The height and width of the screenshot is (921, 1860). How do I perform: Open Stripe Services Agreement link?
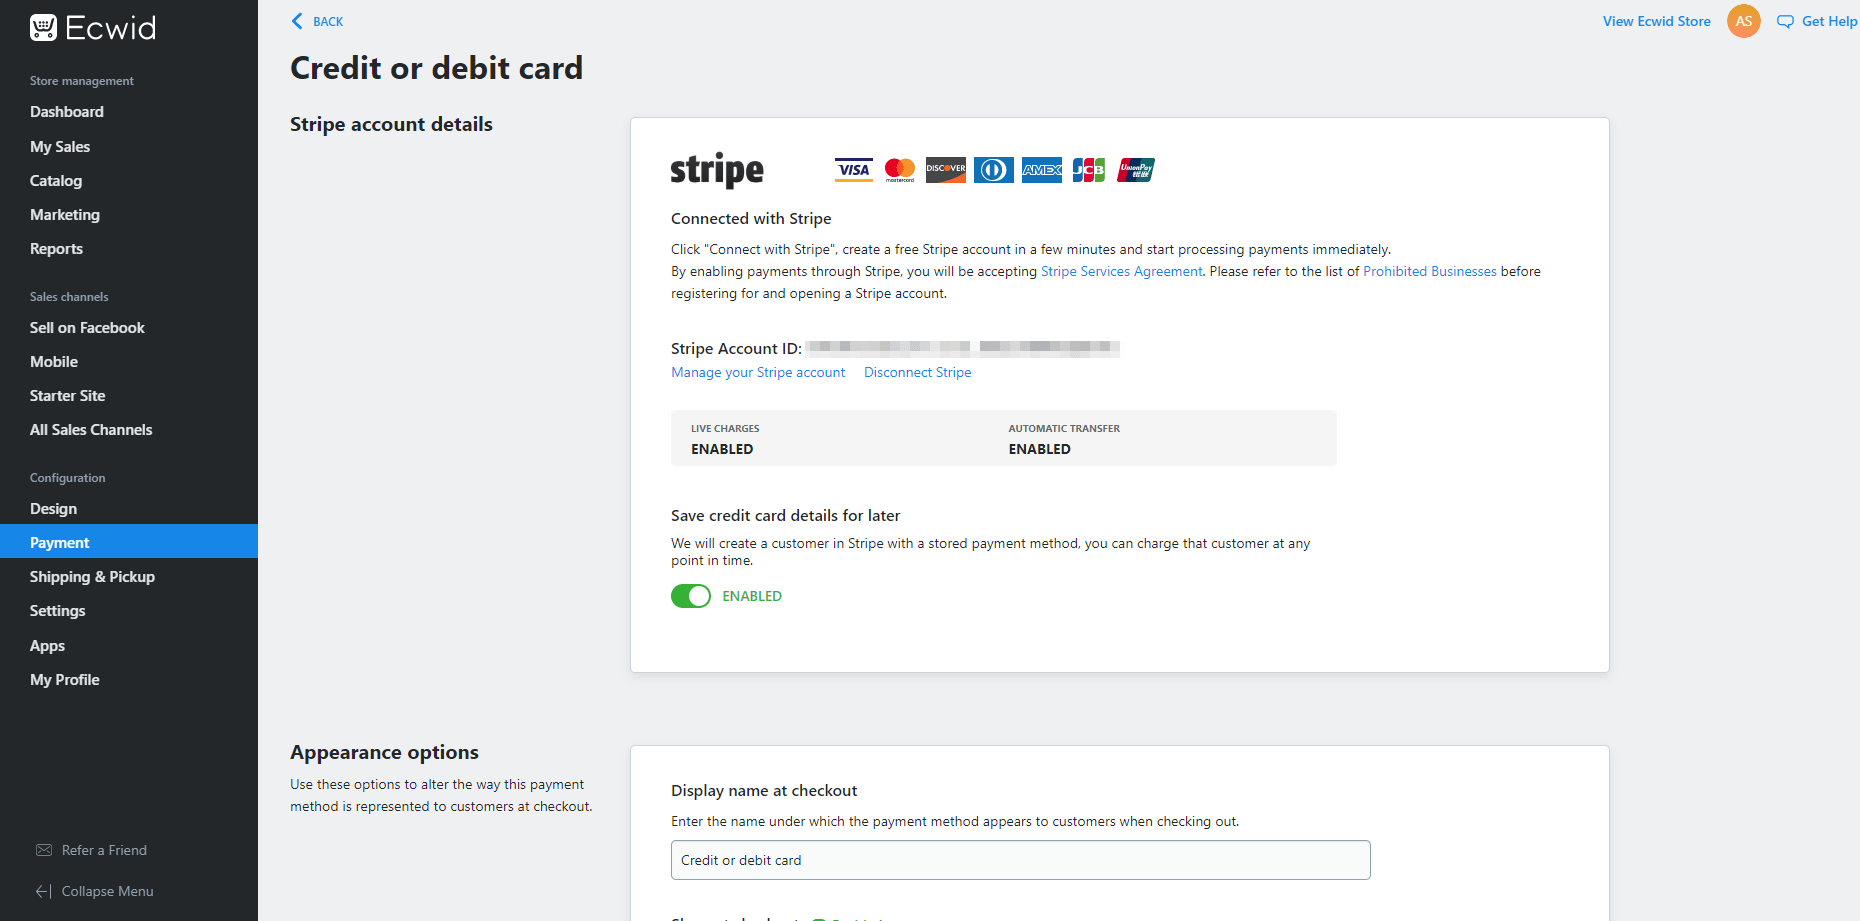[x=1121, y=272]
